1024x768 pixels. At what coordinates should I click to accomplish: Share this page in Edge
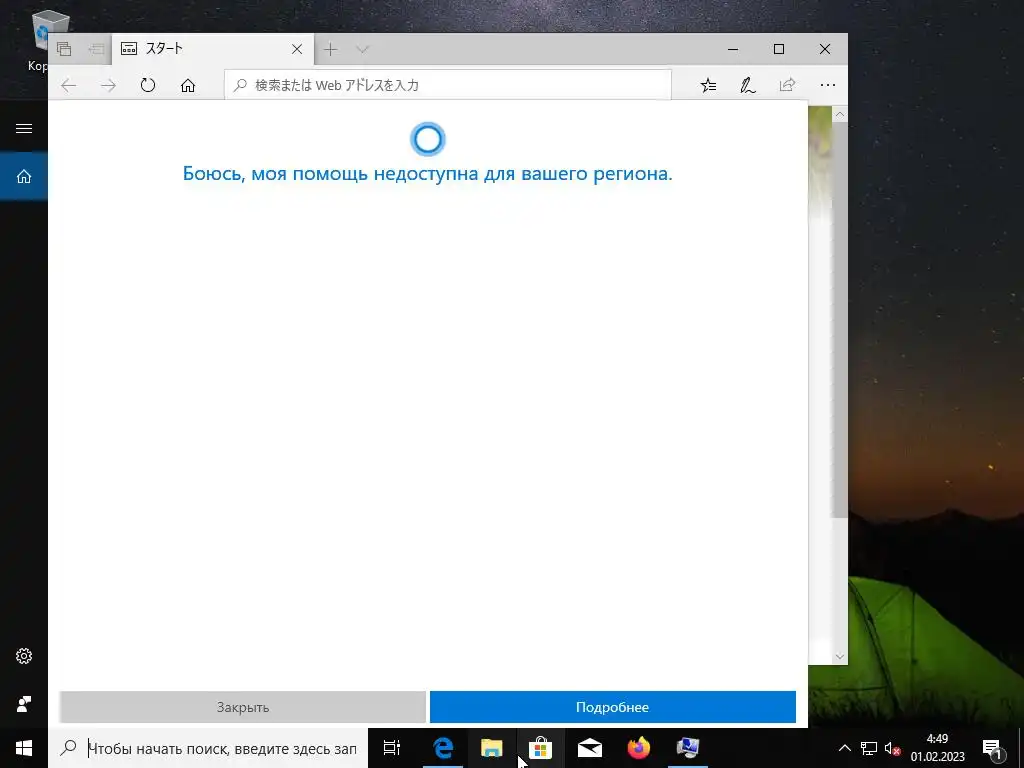(x=788, y=85)
